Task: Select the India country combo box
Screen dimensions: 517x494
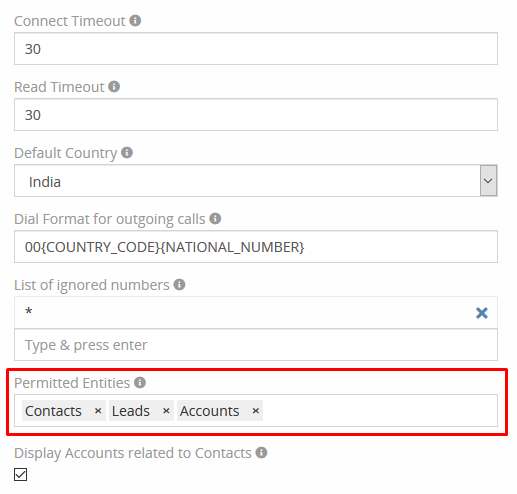Action: [x=256, y=180]
